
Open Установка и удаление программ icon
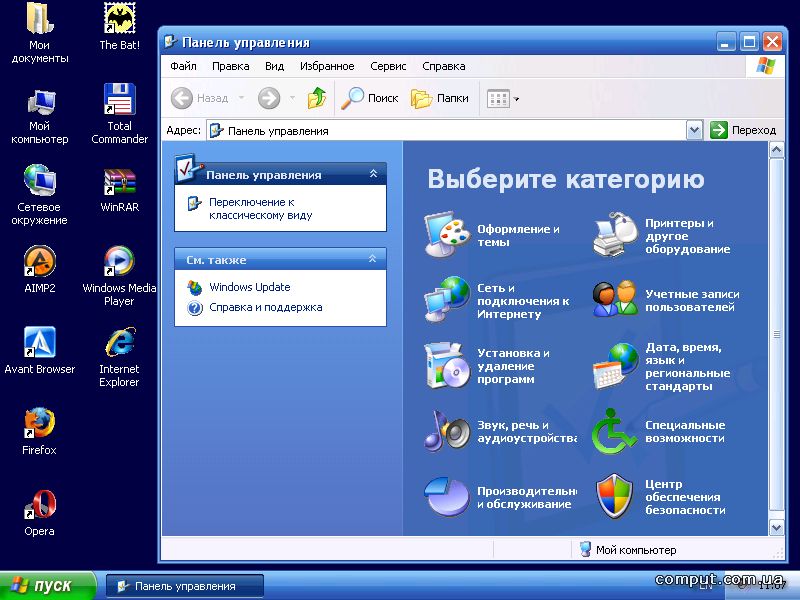click(447, 366)
